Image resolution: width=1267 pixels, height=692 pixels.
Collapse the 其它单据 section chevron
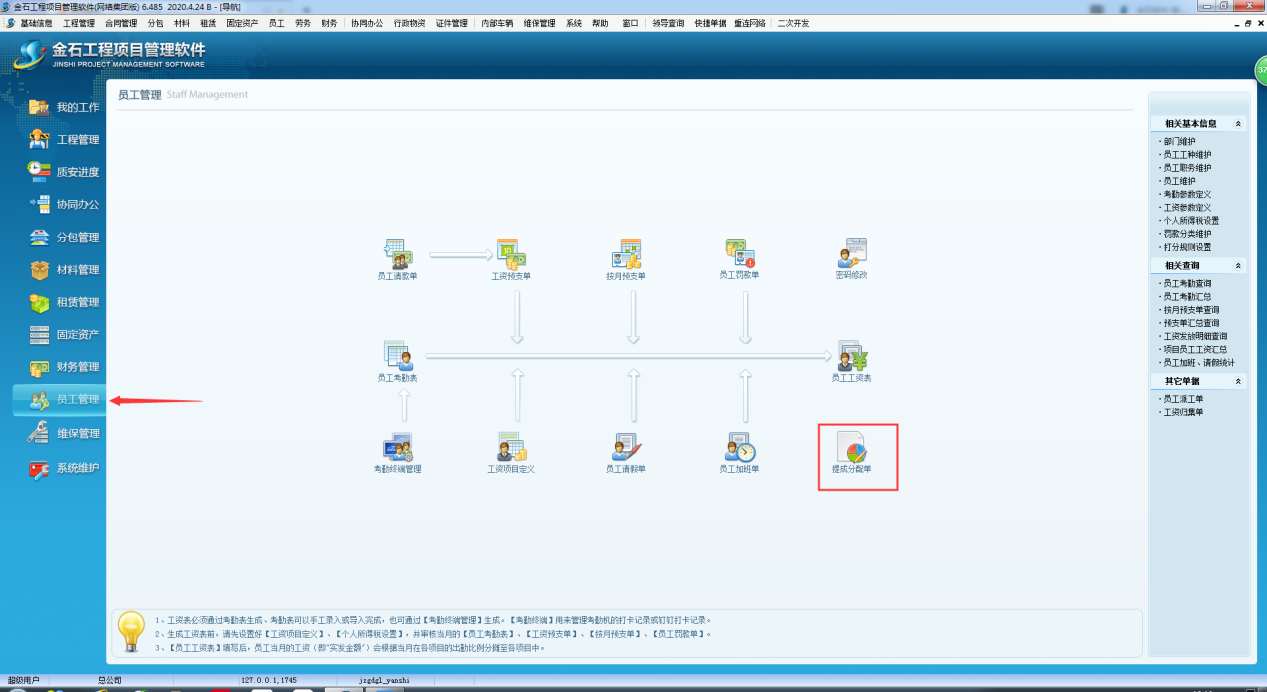click(1238, 382)
